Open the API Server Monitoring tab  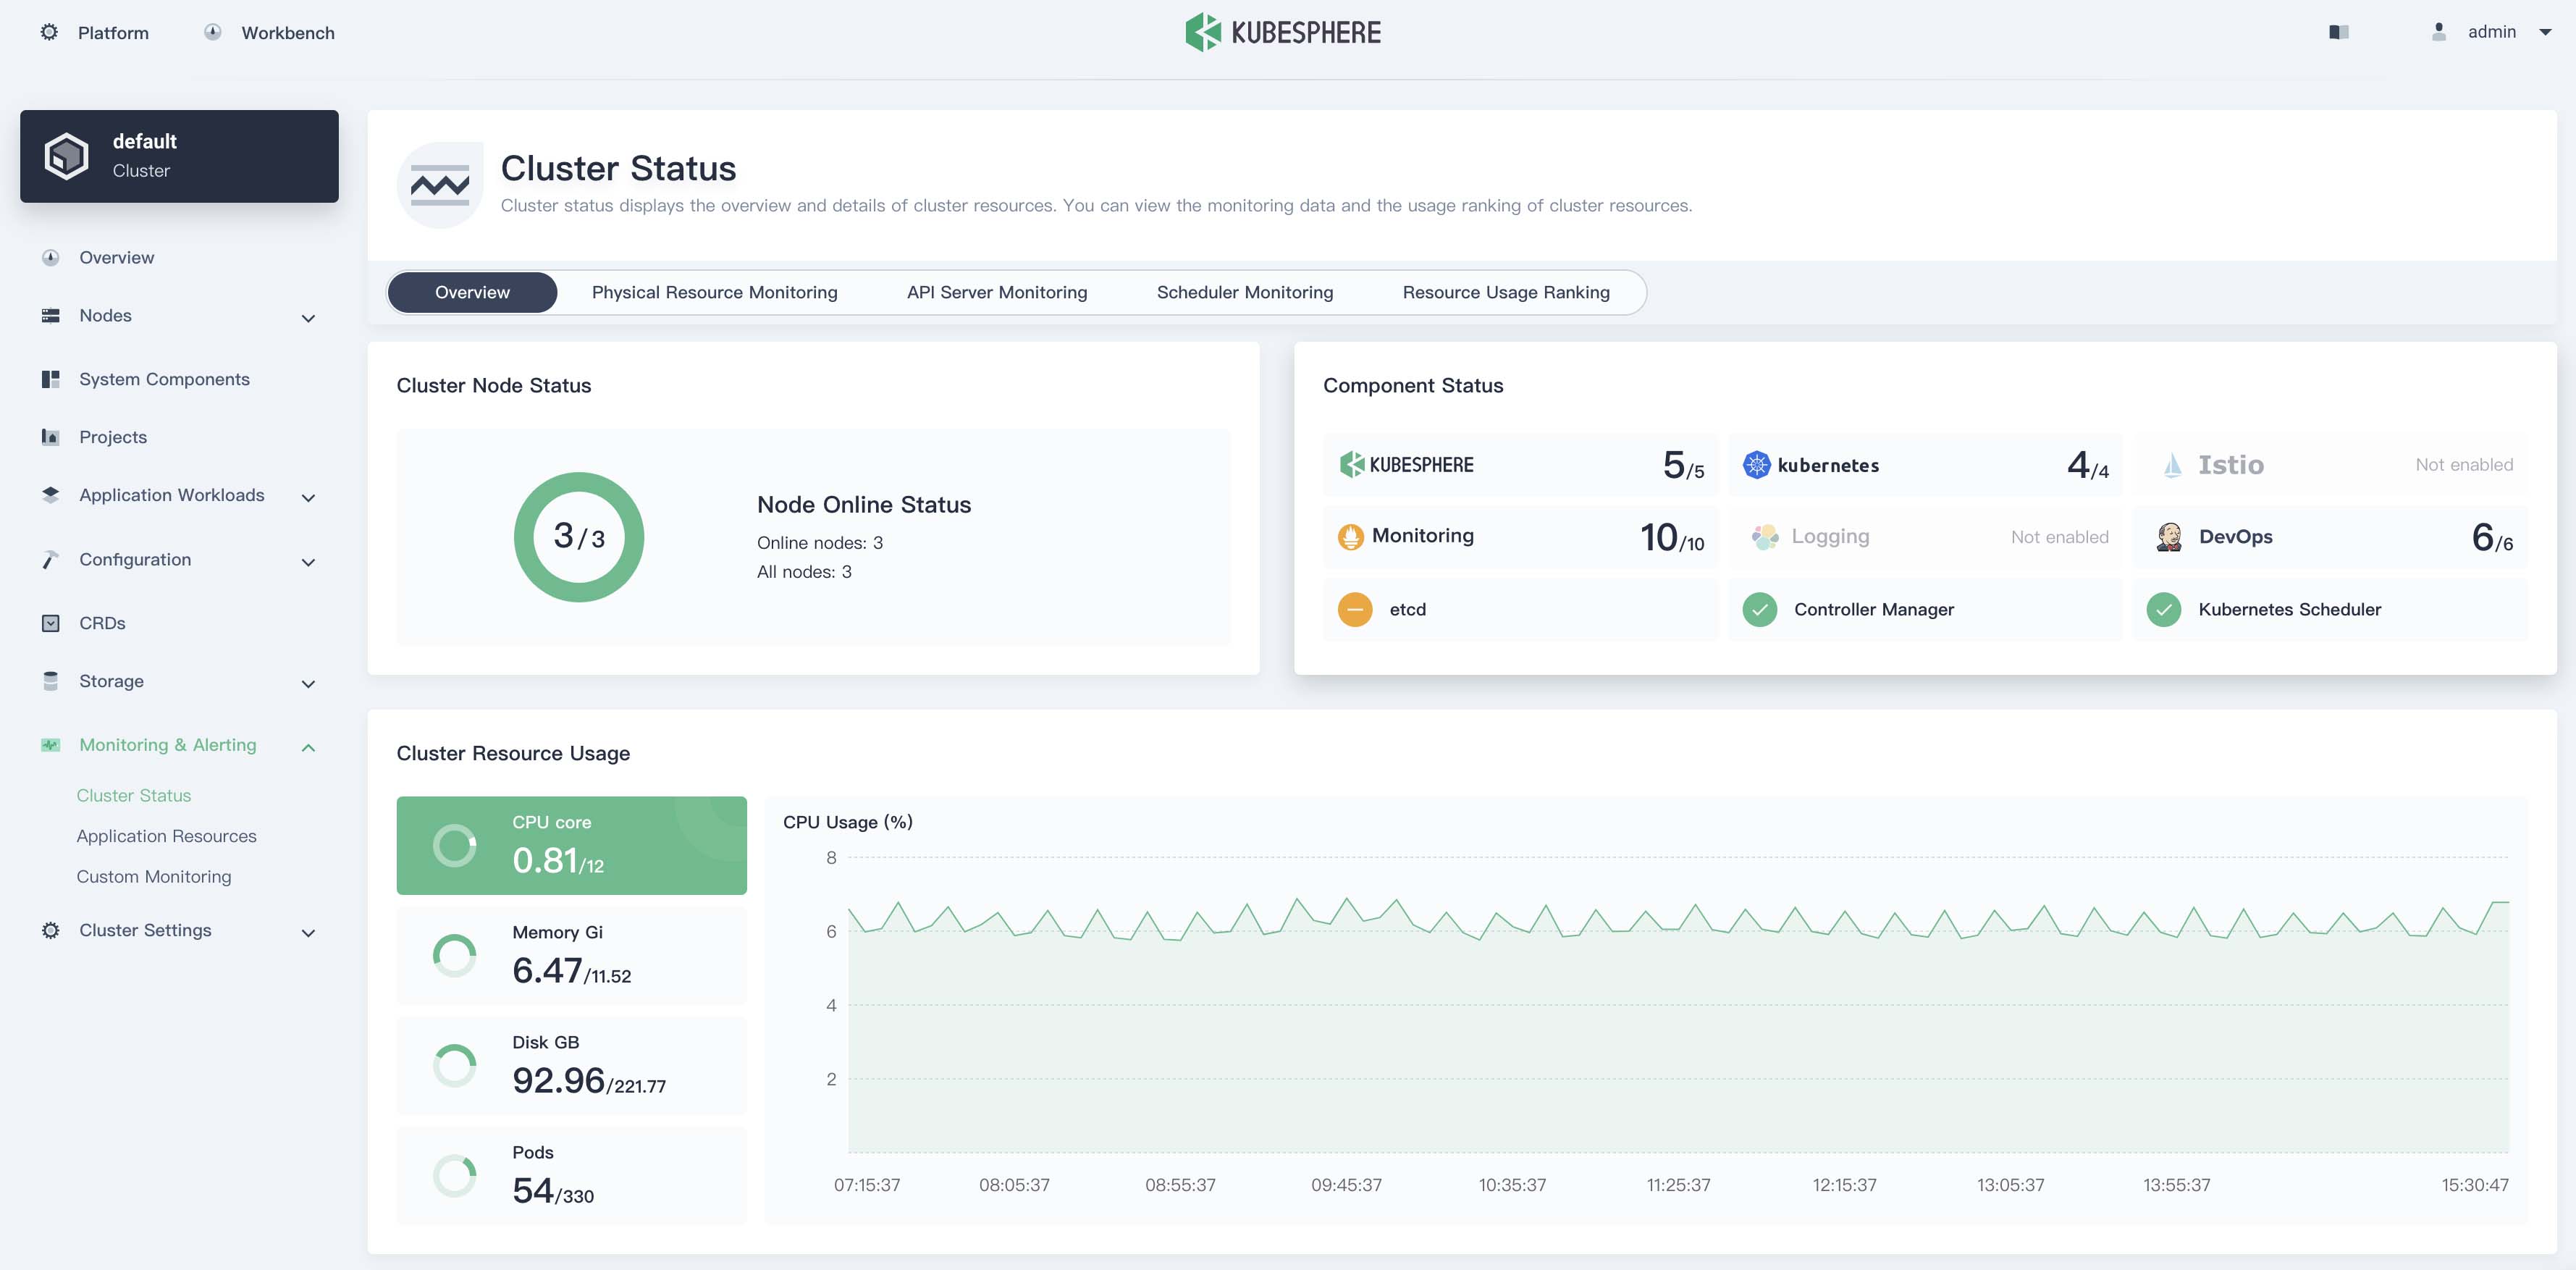[x=997, y=292]
